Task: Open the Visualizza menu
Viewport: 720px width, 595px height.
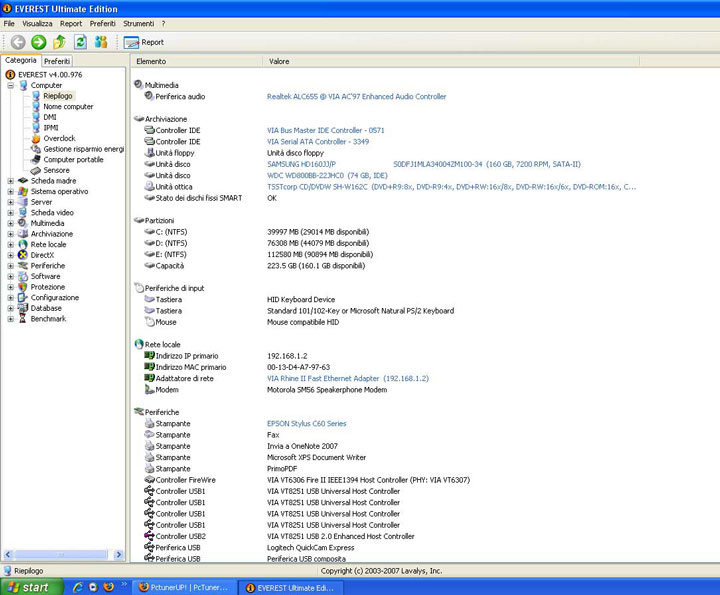Action: coord(37,23)
